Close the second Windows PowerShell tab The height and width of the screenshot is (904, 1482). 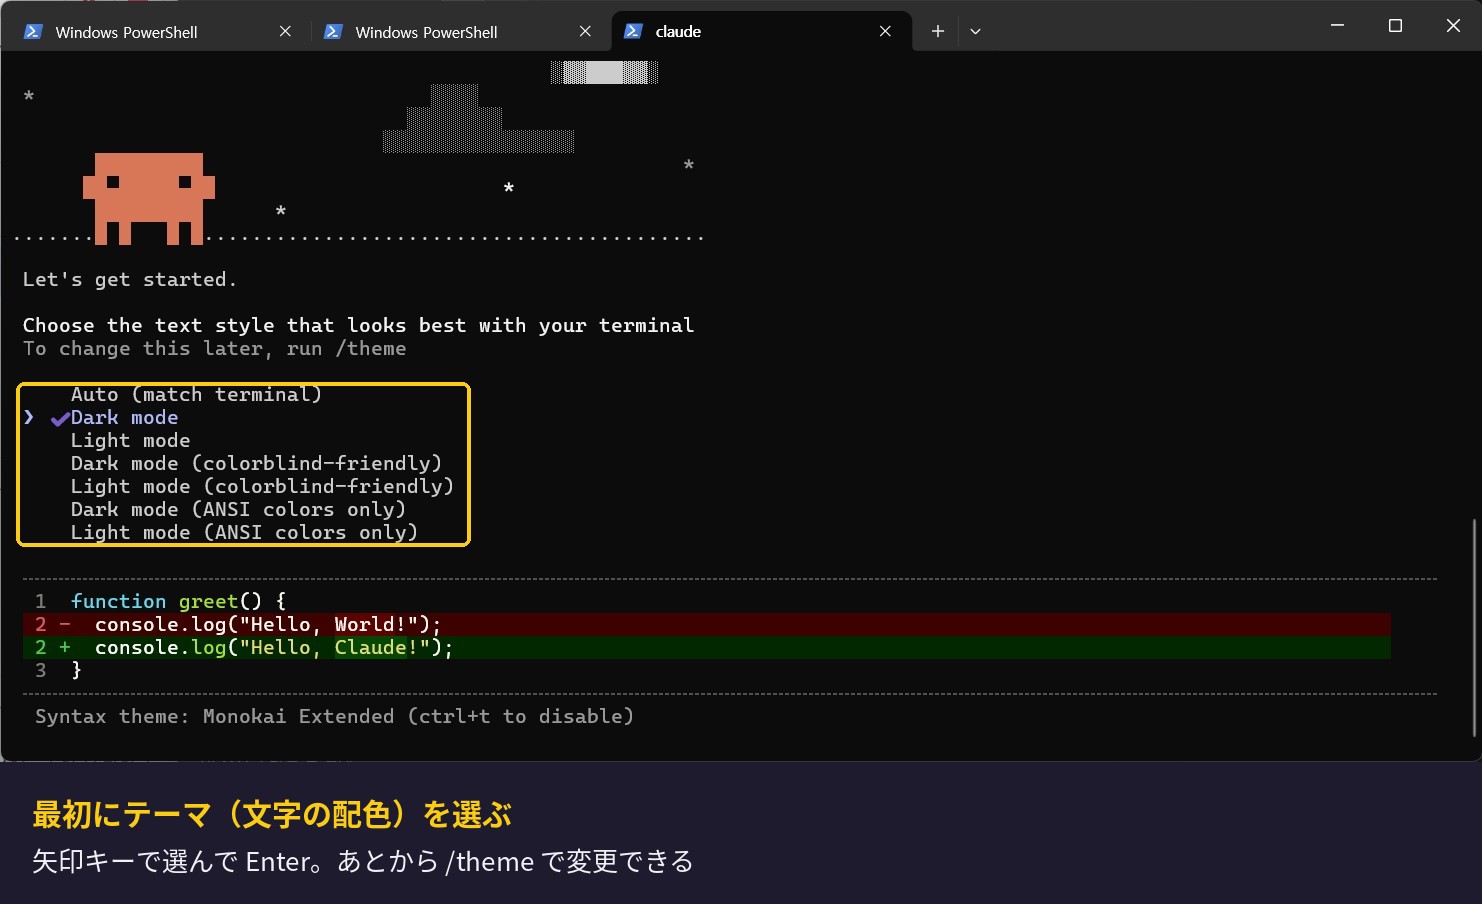click(585, 31)
